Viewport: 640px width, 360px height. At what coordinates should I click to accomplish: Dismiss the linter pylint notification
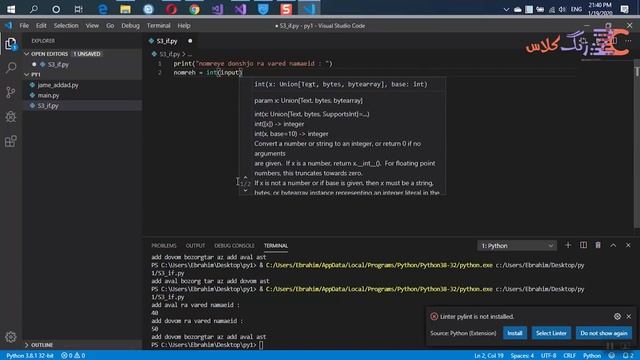[629, 316]
